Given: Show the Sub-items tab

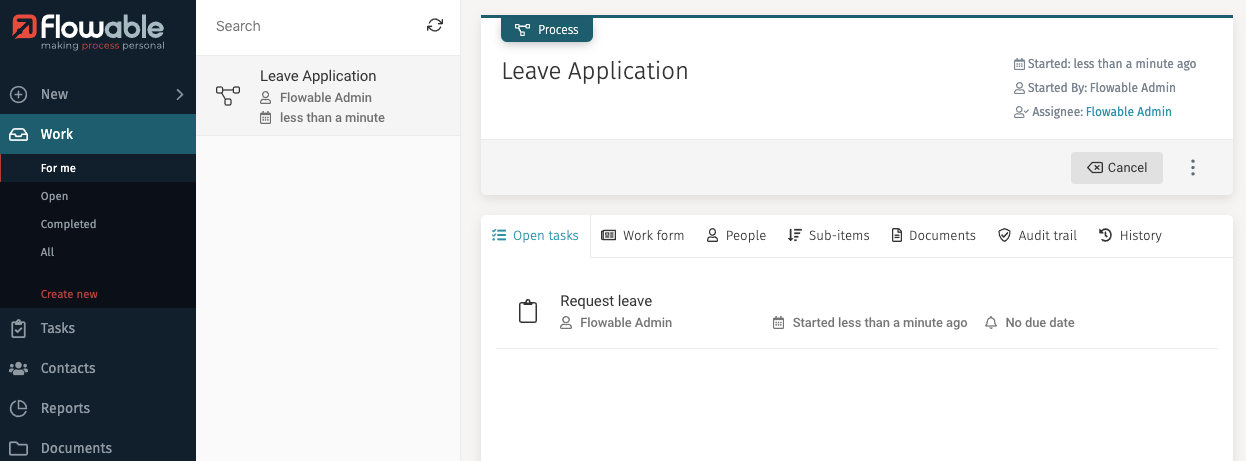Looking at the screenshot, I should tap(828, 236).
